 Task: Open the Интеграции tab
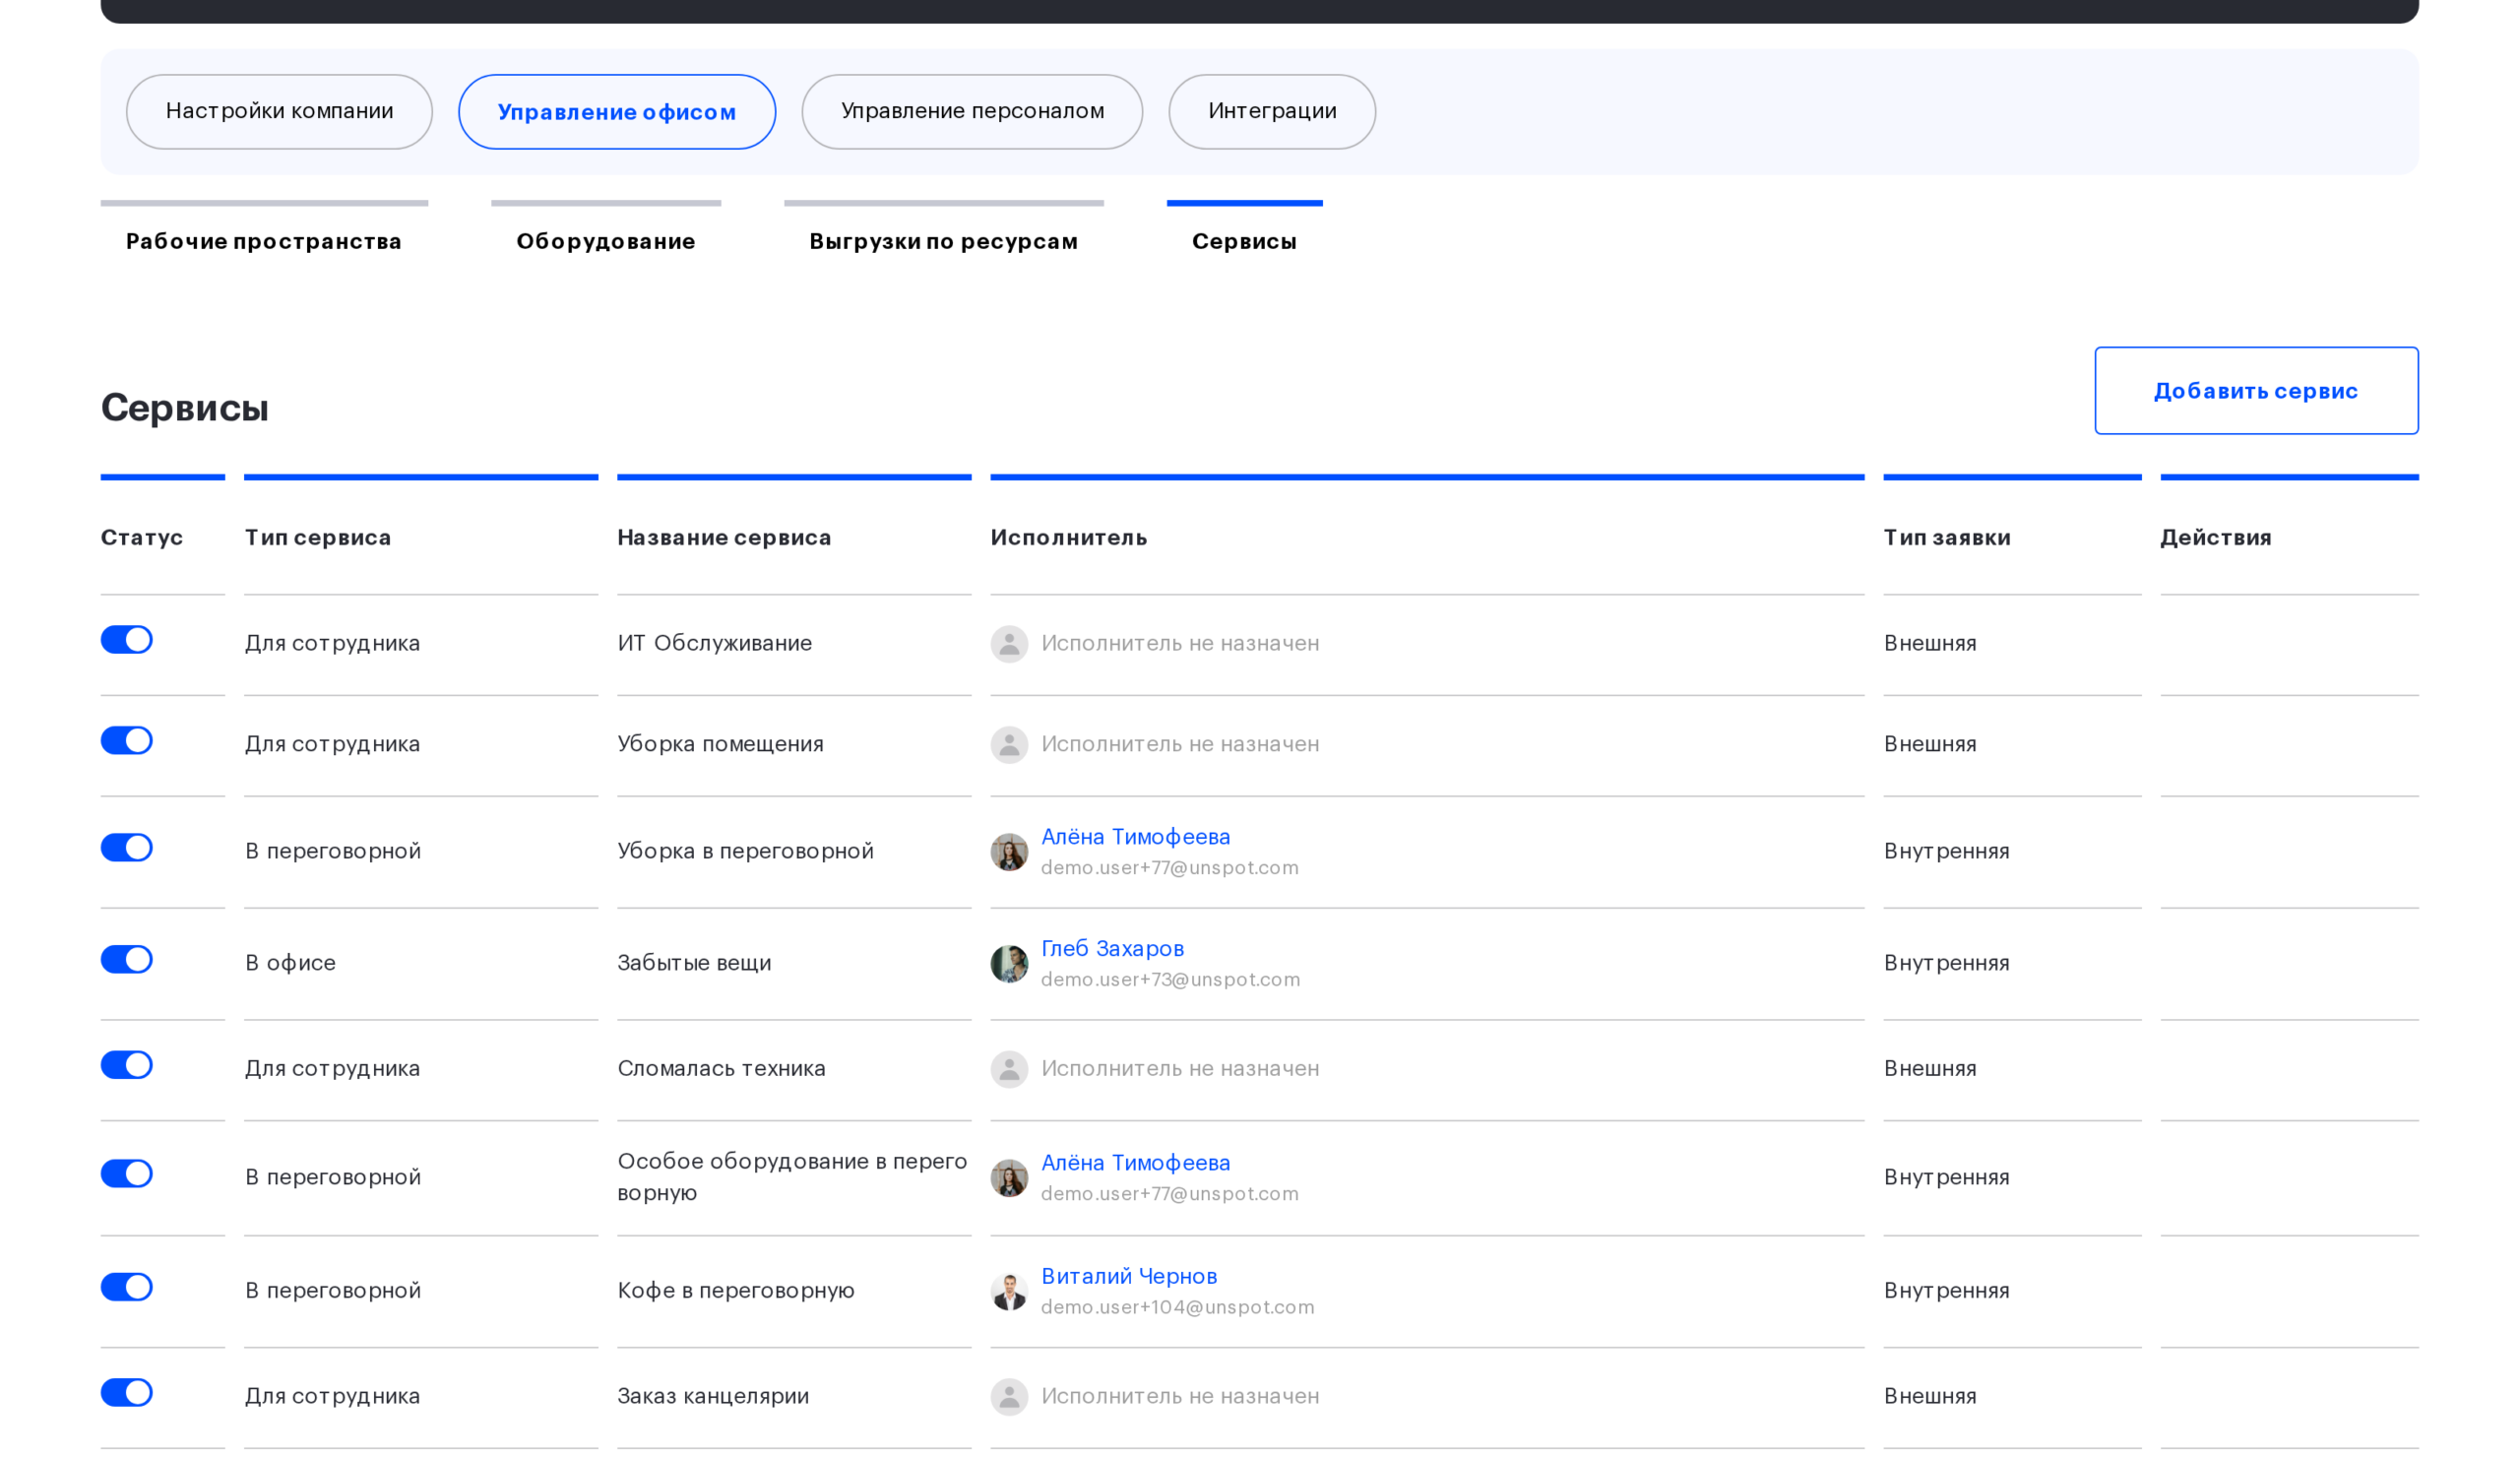[x=1272, y=111]
